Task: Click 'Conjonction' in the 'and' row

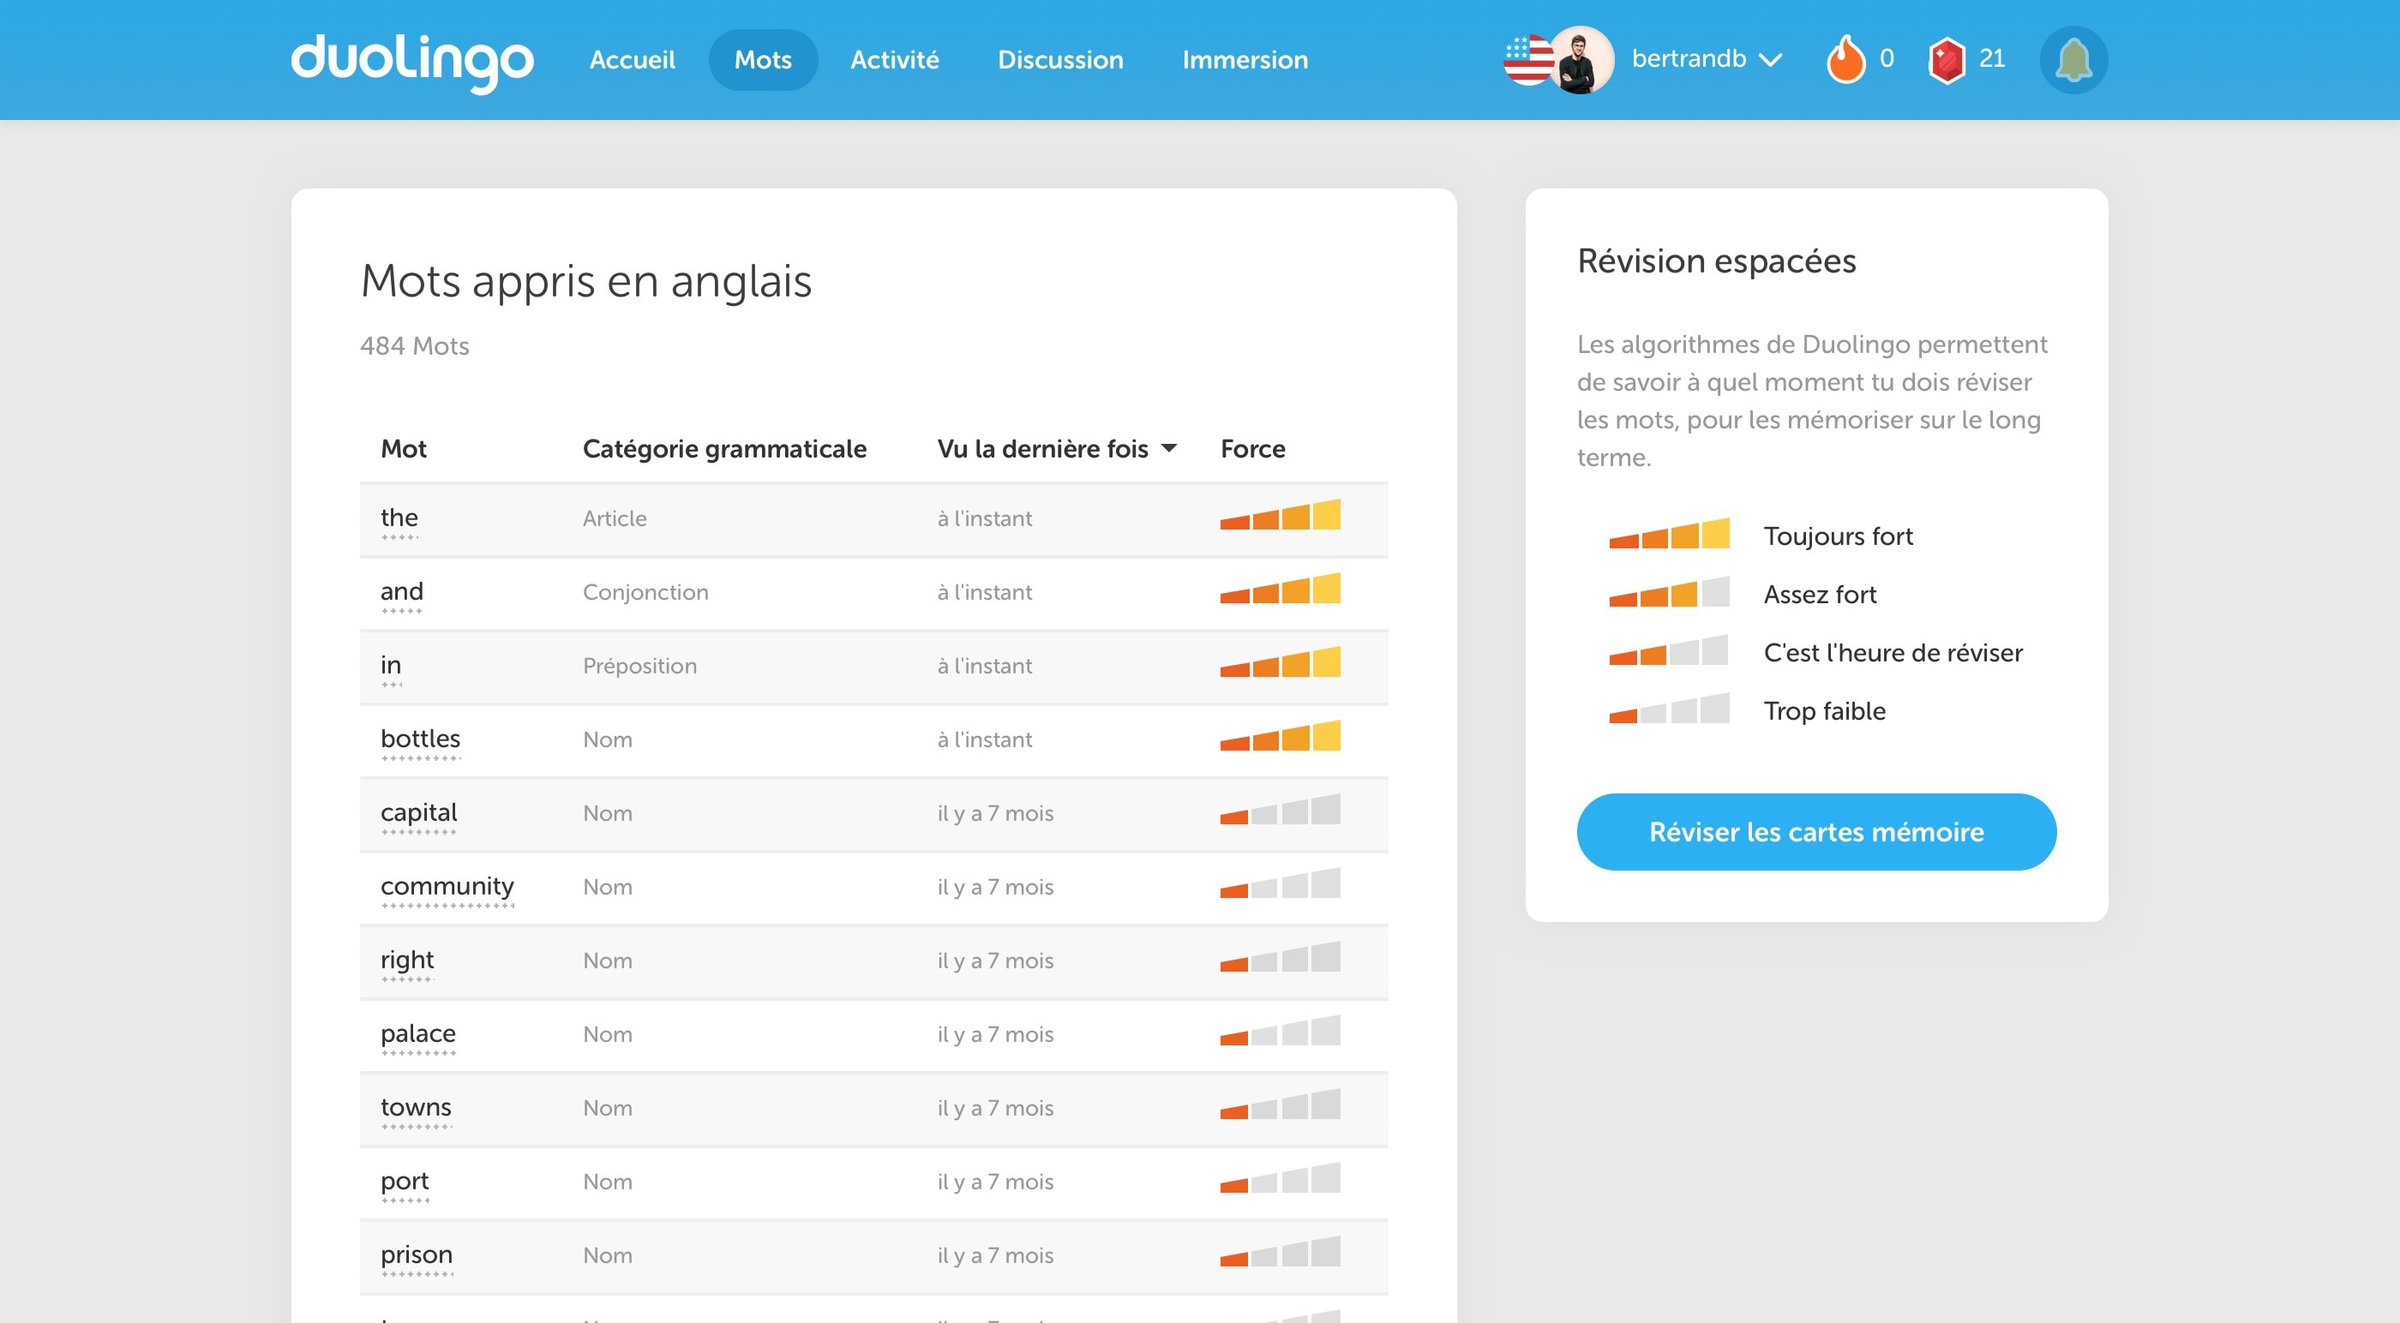Action: (646, 592)
